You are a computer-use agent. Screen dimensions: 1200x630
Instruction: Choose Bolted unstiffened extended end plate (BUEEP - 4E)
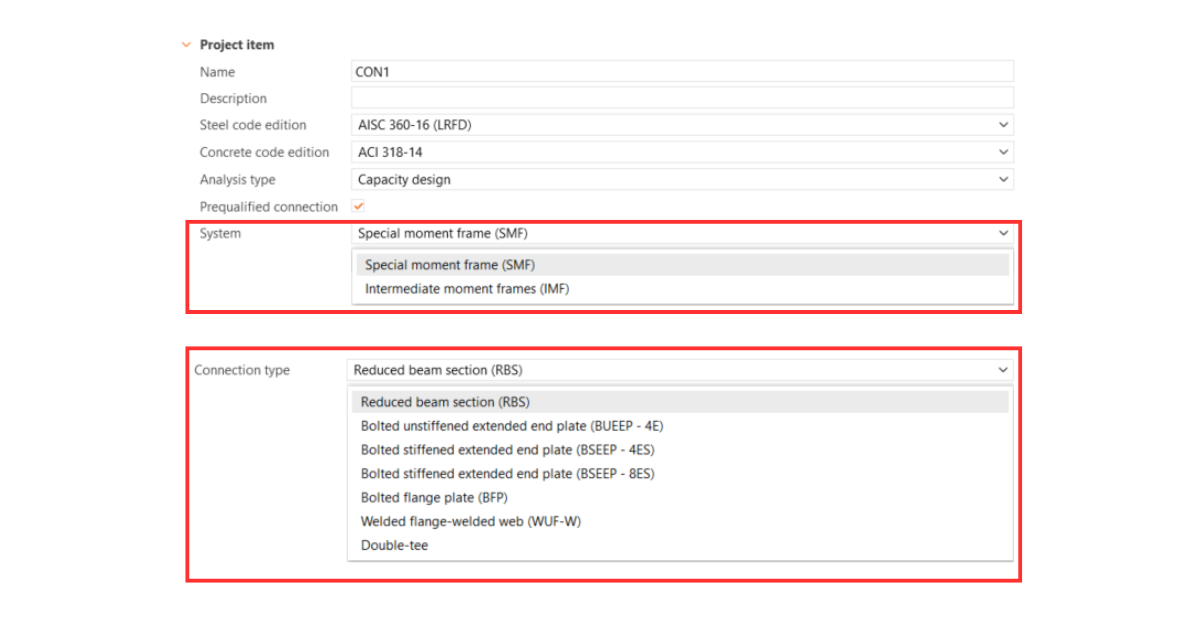click(x=513, y=425)
